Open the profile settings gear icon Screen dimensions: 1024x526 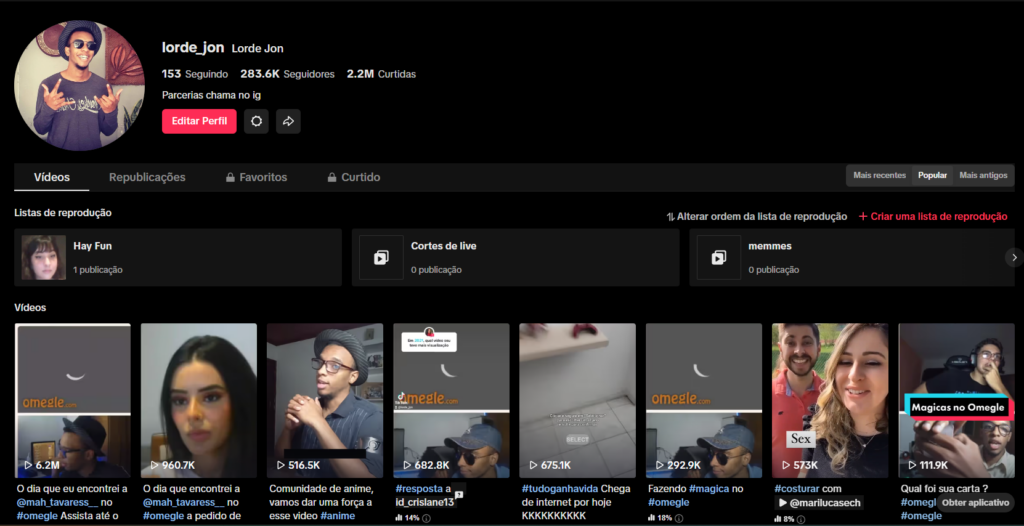tap(257, 121)
